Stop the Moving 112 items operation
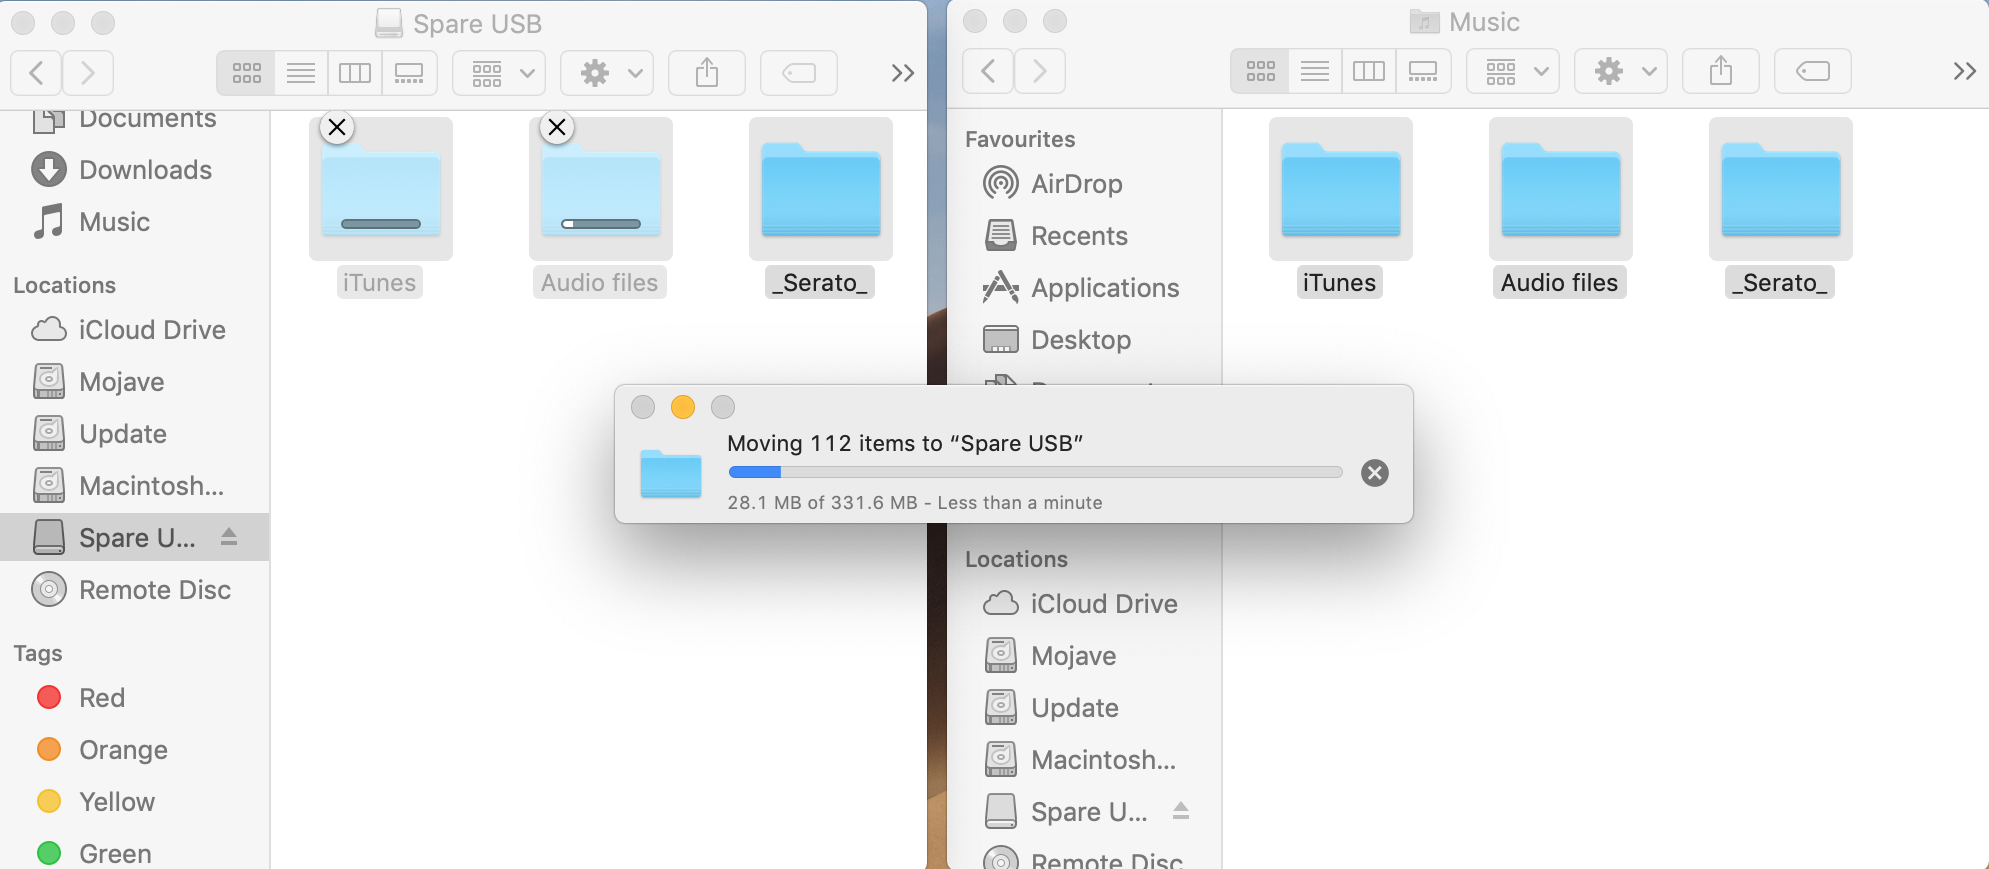This screenshot has width=1989, height=869. pyautogui.click(x=1375, y=473)
